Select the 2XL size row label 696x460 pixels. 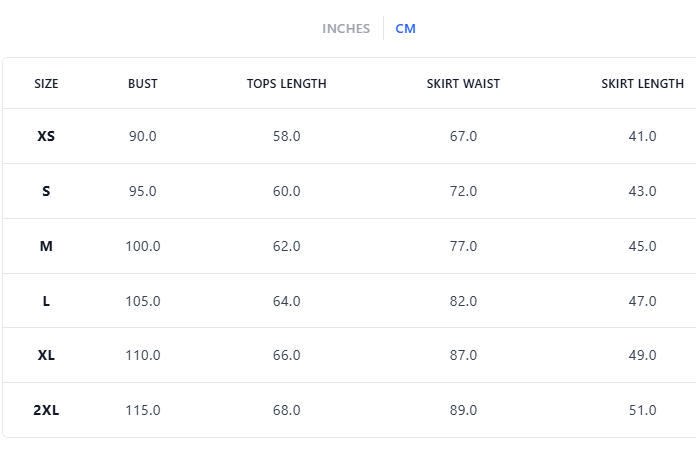click(x=46, y=410)
